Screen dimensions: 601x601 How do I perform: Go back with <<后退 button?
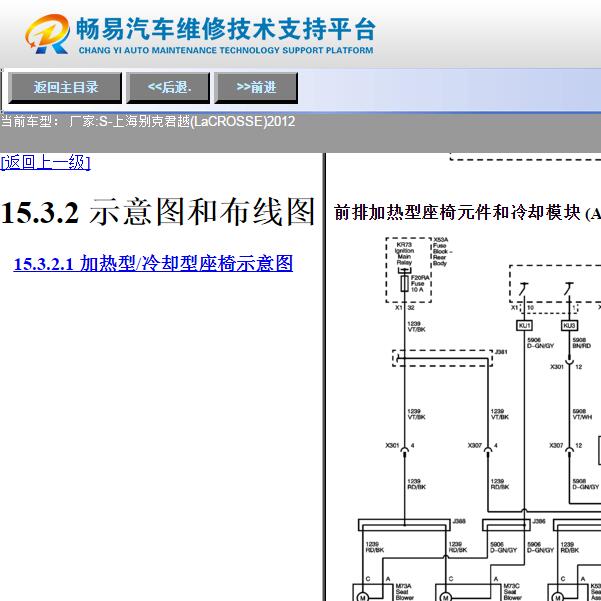168,88
